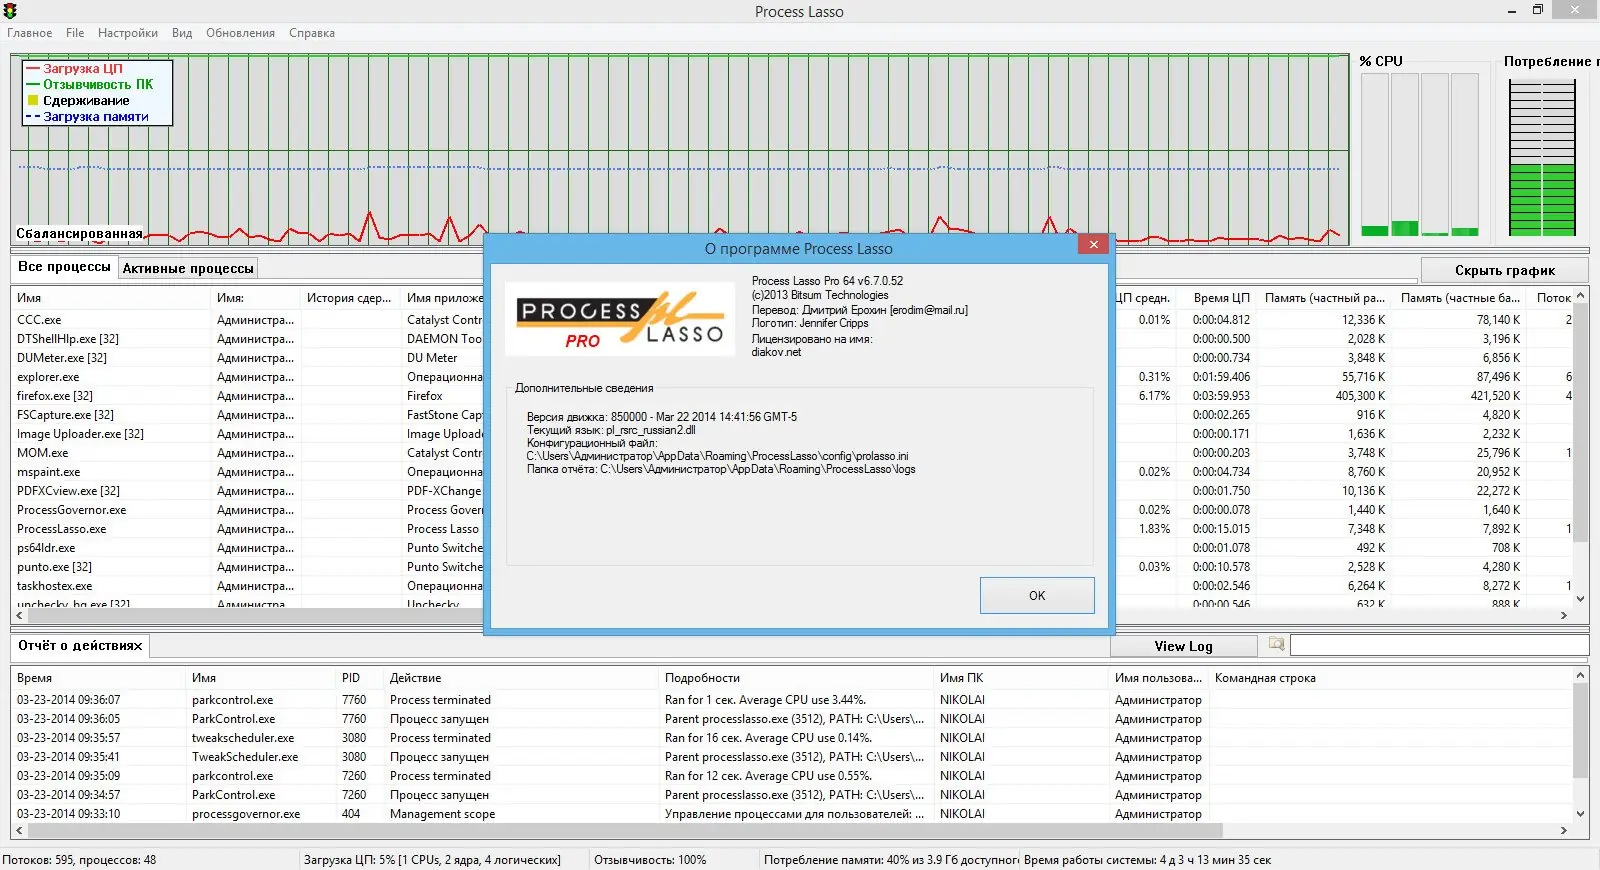Select the ps64ldr.exe process
This screenshot has width=1600, height=870.
tap(46, 548)
